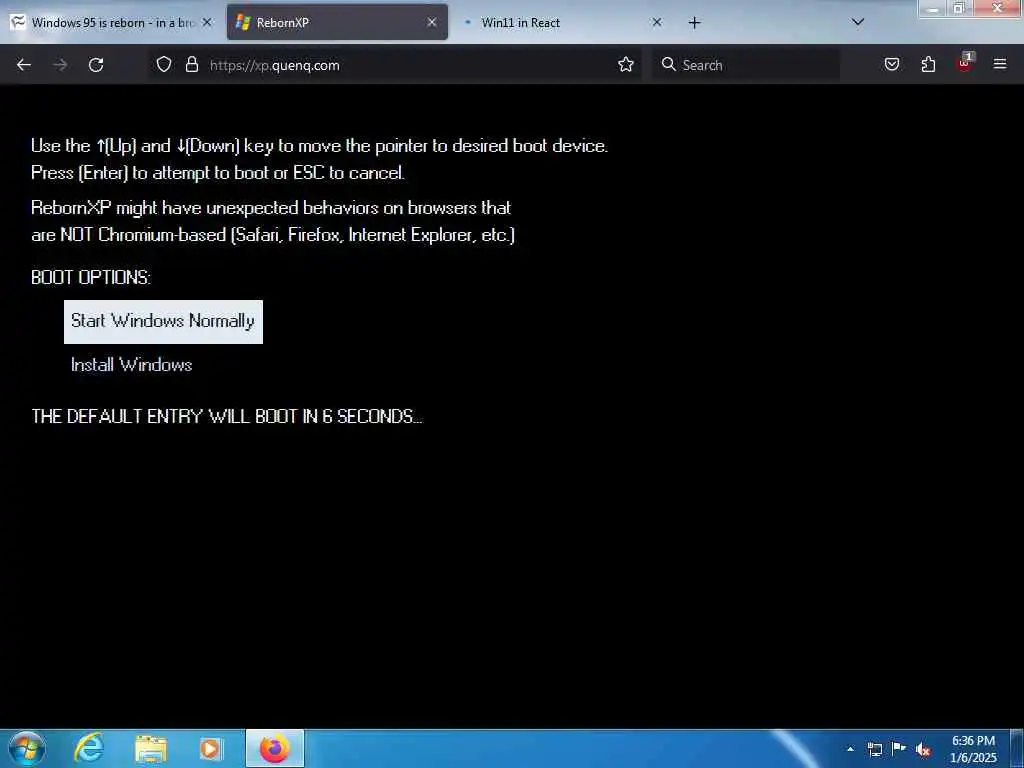The height and width of the screenshot is (768, 1024).
Task: Open the Extensions puzzle icon
Action: pyautogui.click(x=928, y=65)
